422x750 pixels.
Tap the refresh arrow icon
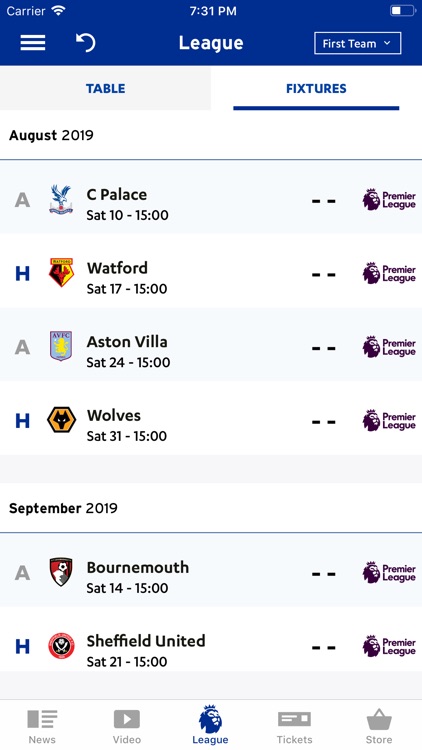[x=86, y=43]
